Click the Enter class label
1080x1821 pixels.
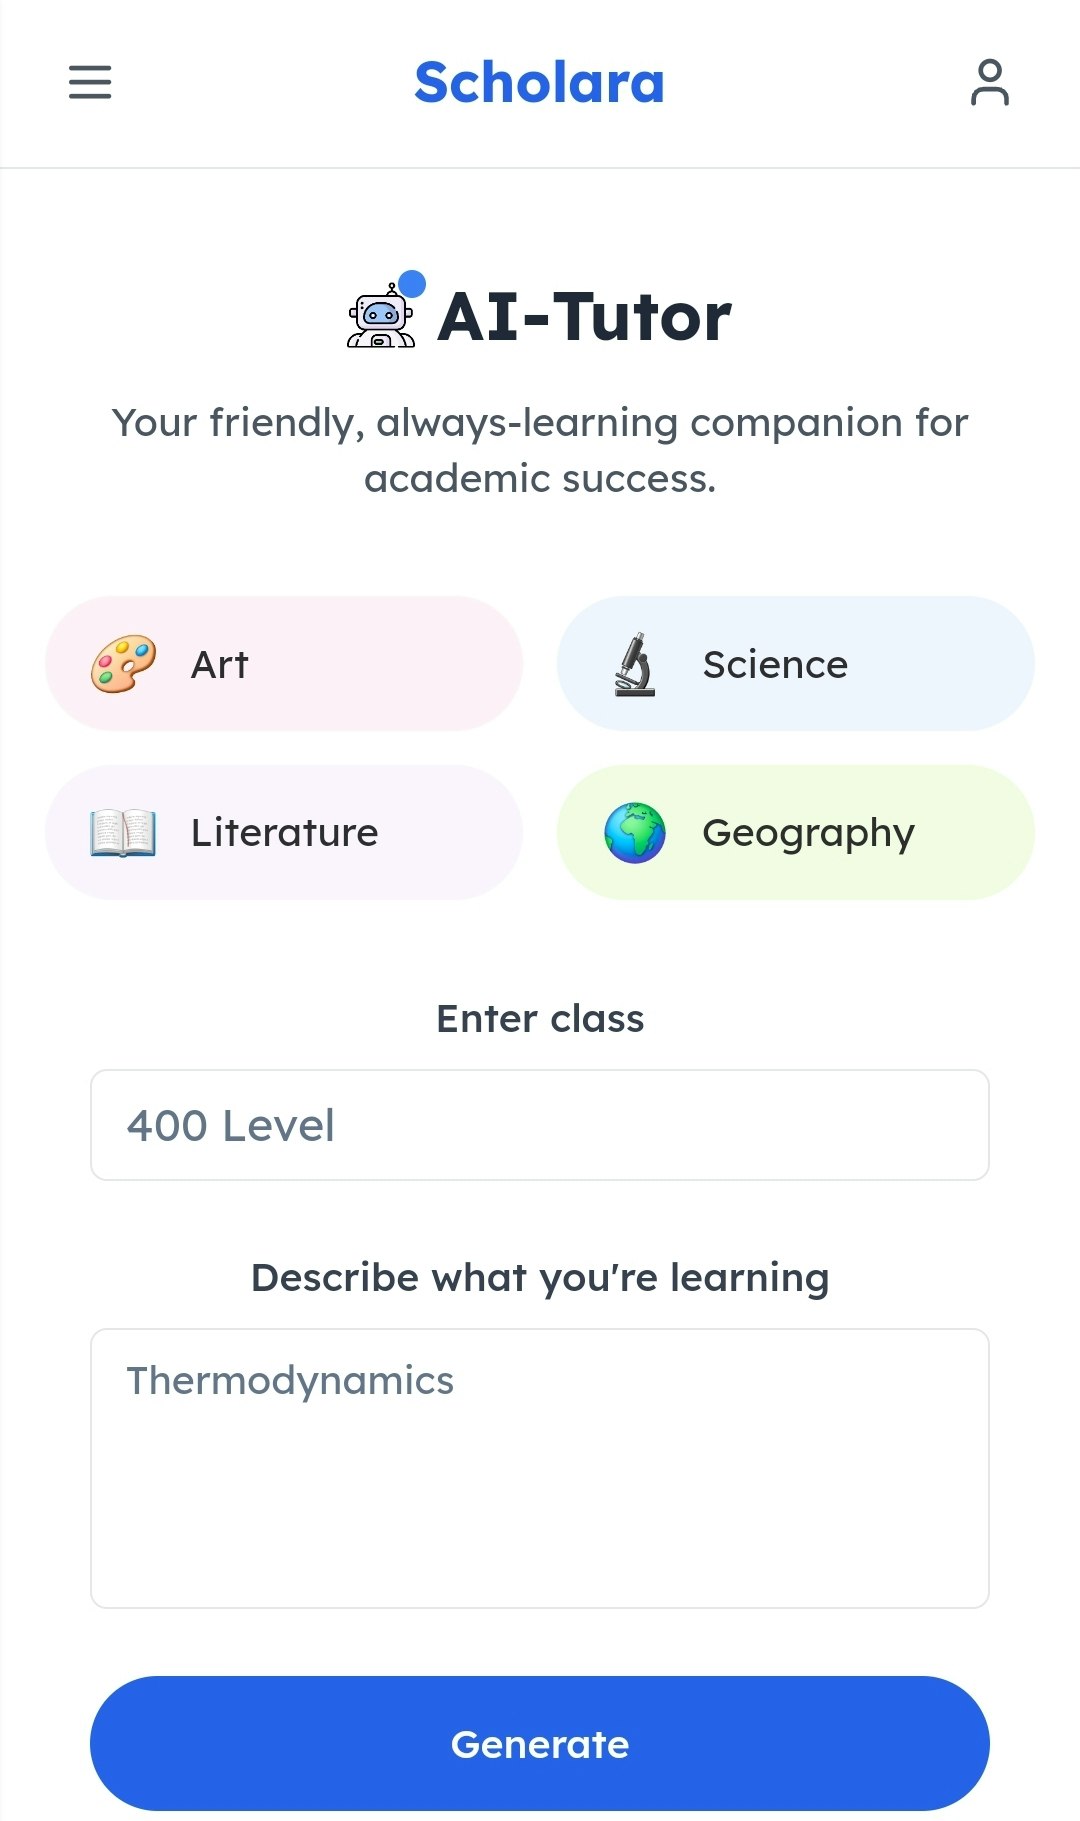tap(540, 1019)
